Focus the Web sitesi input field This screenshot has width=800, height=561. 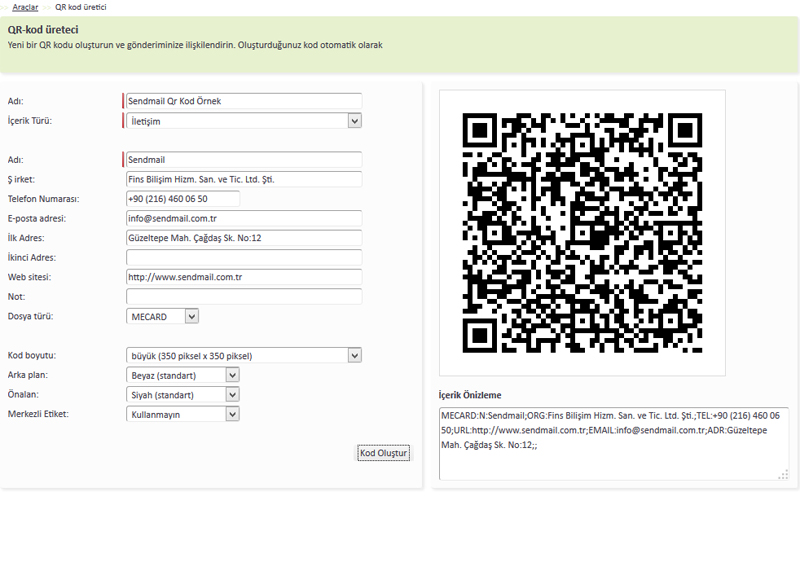[243, 277]
